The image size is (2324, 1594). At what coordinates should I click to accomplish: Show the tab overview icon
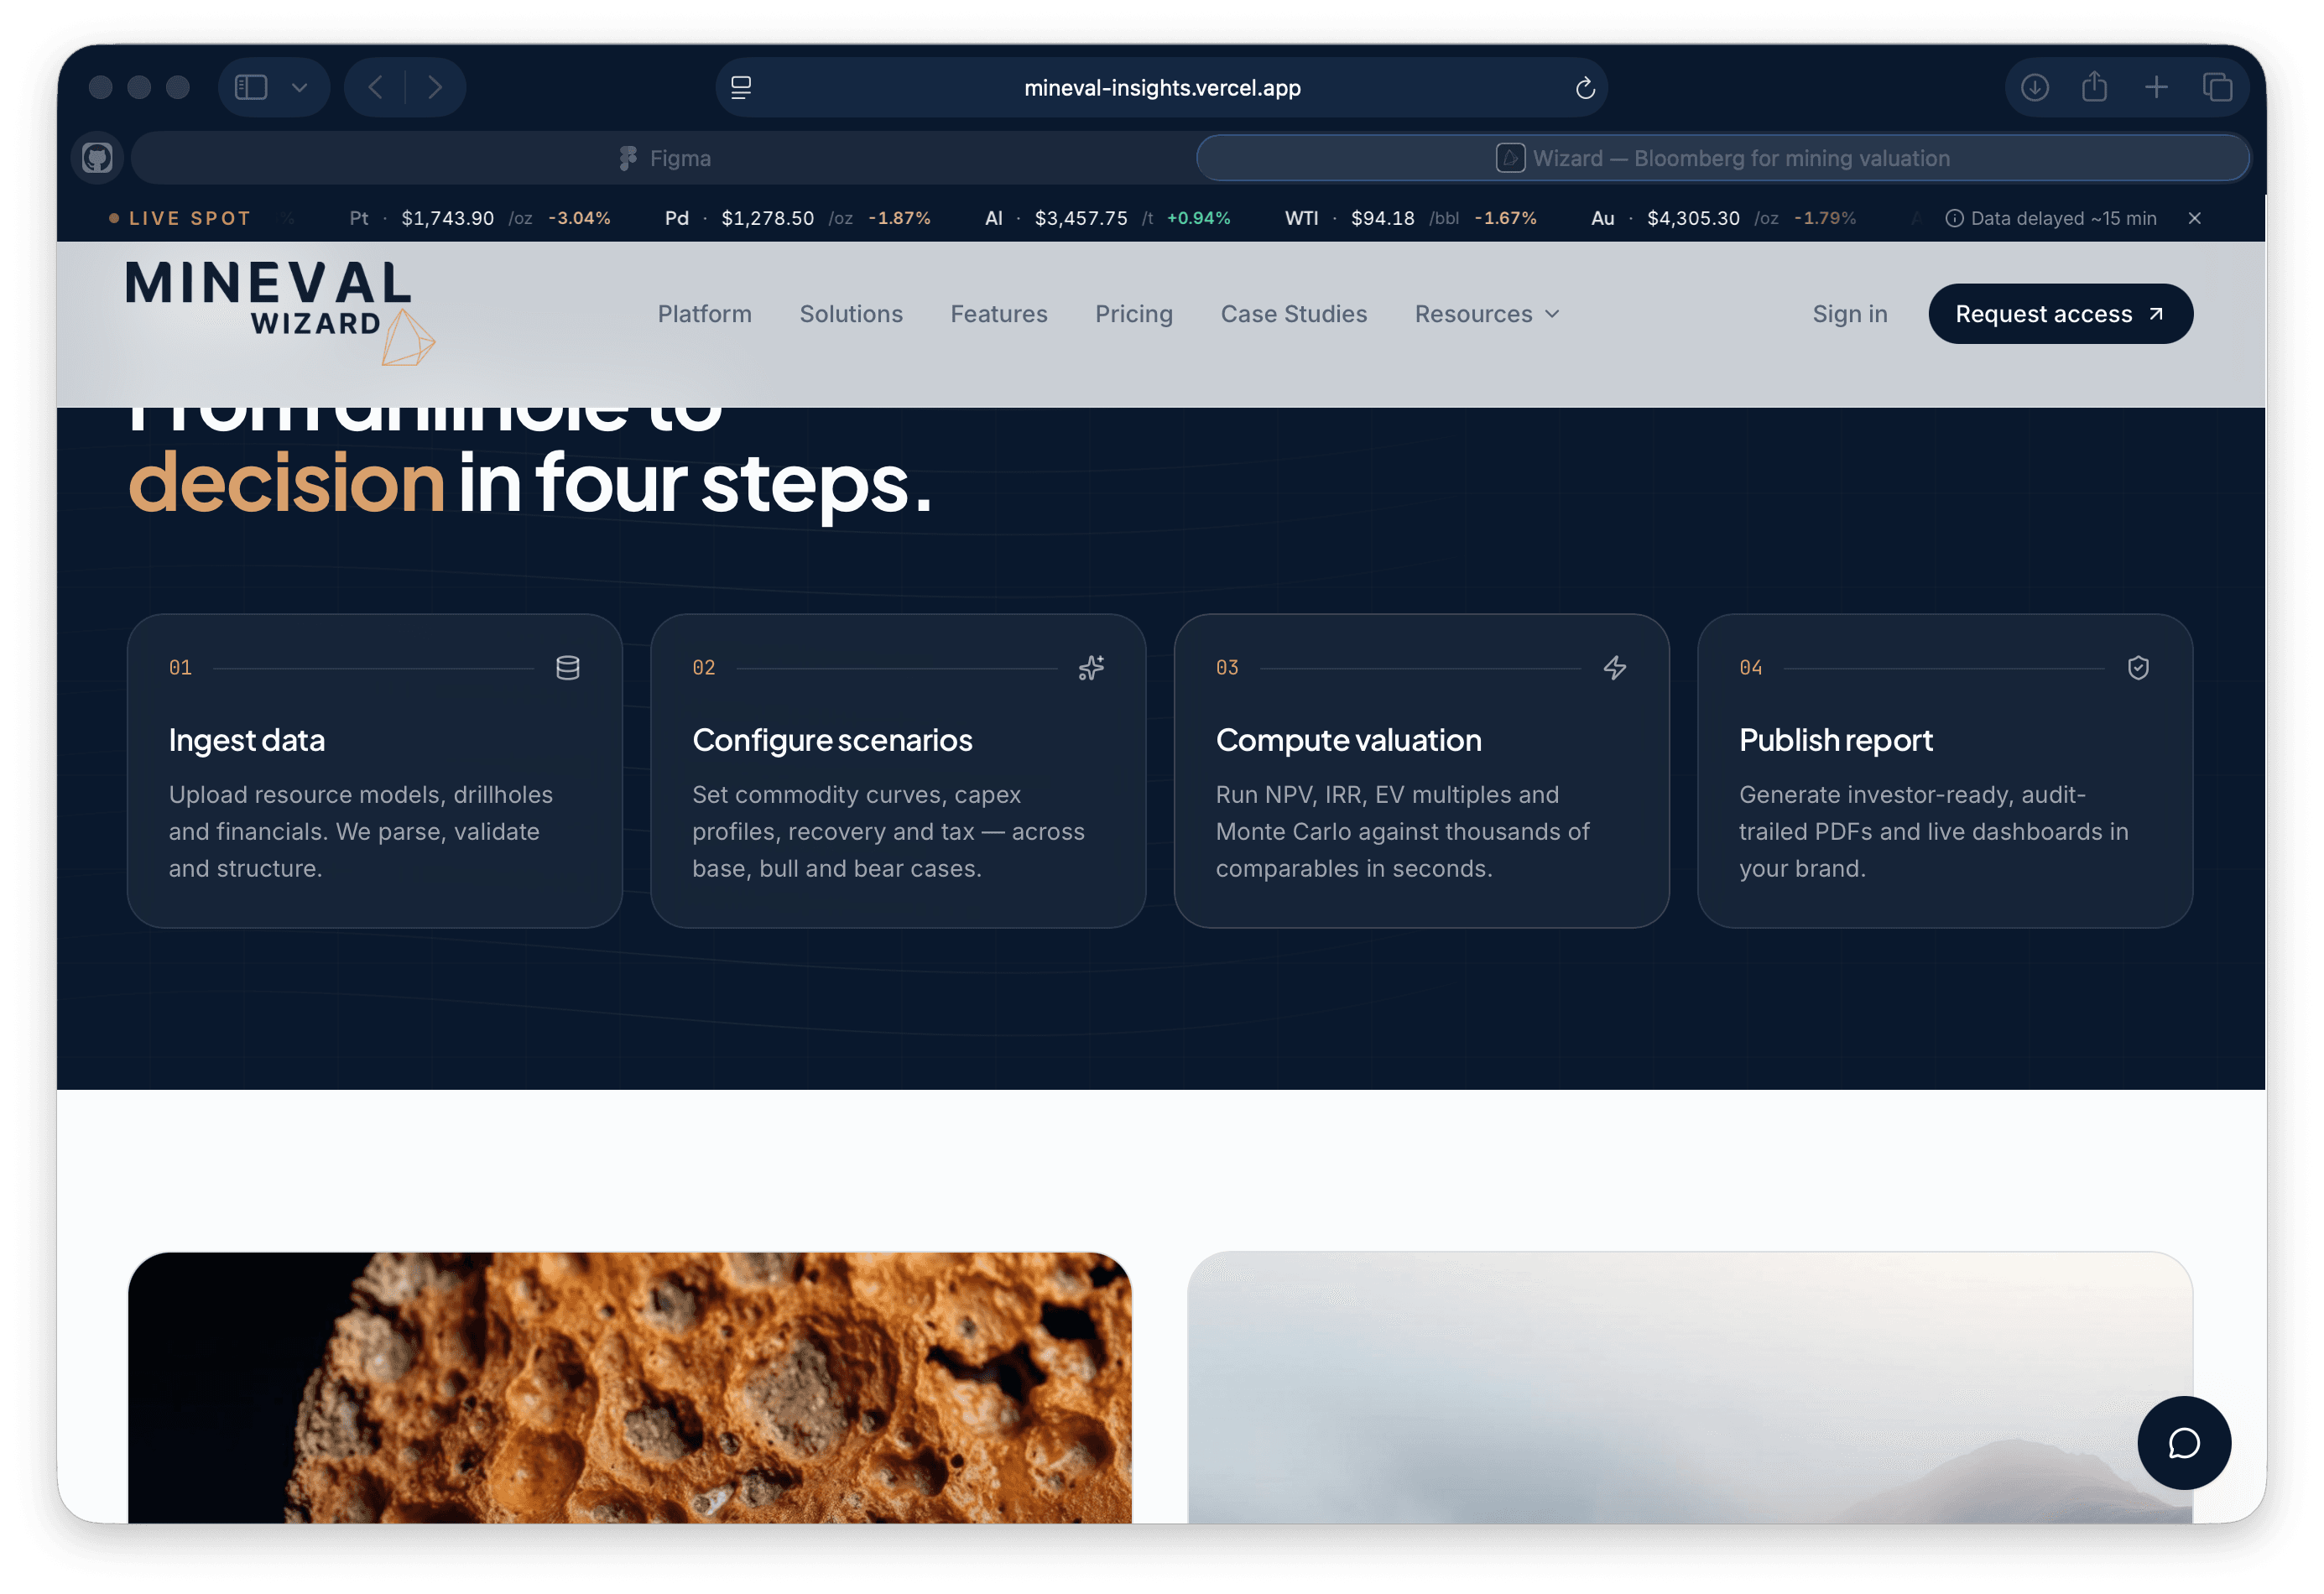(2217, 88)
